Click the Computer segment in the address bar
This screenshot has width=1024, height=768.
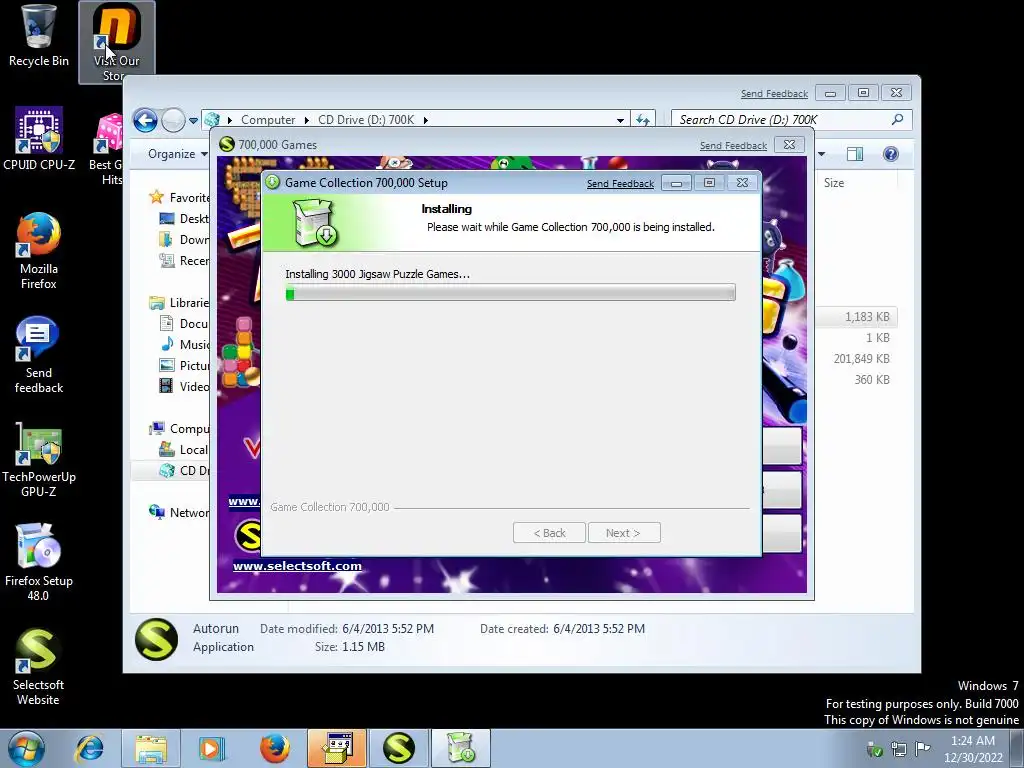pos(268,120)
